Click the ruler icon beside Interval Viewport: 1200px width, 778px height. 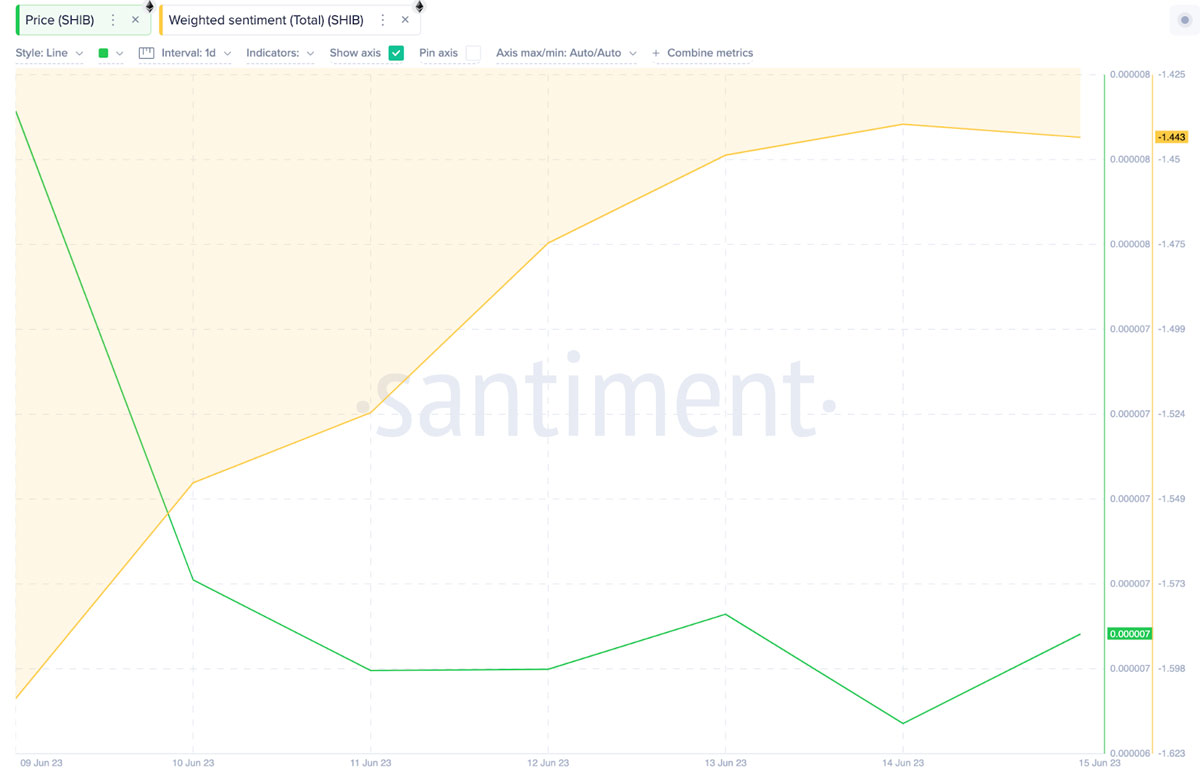[x=146, y=53]
